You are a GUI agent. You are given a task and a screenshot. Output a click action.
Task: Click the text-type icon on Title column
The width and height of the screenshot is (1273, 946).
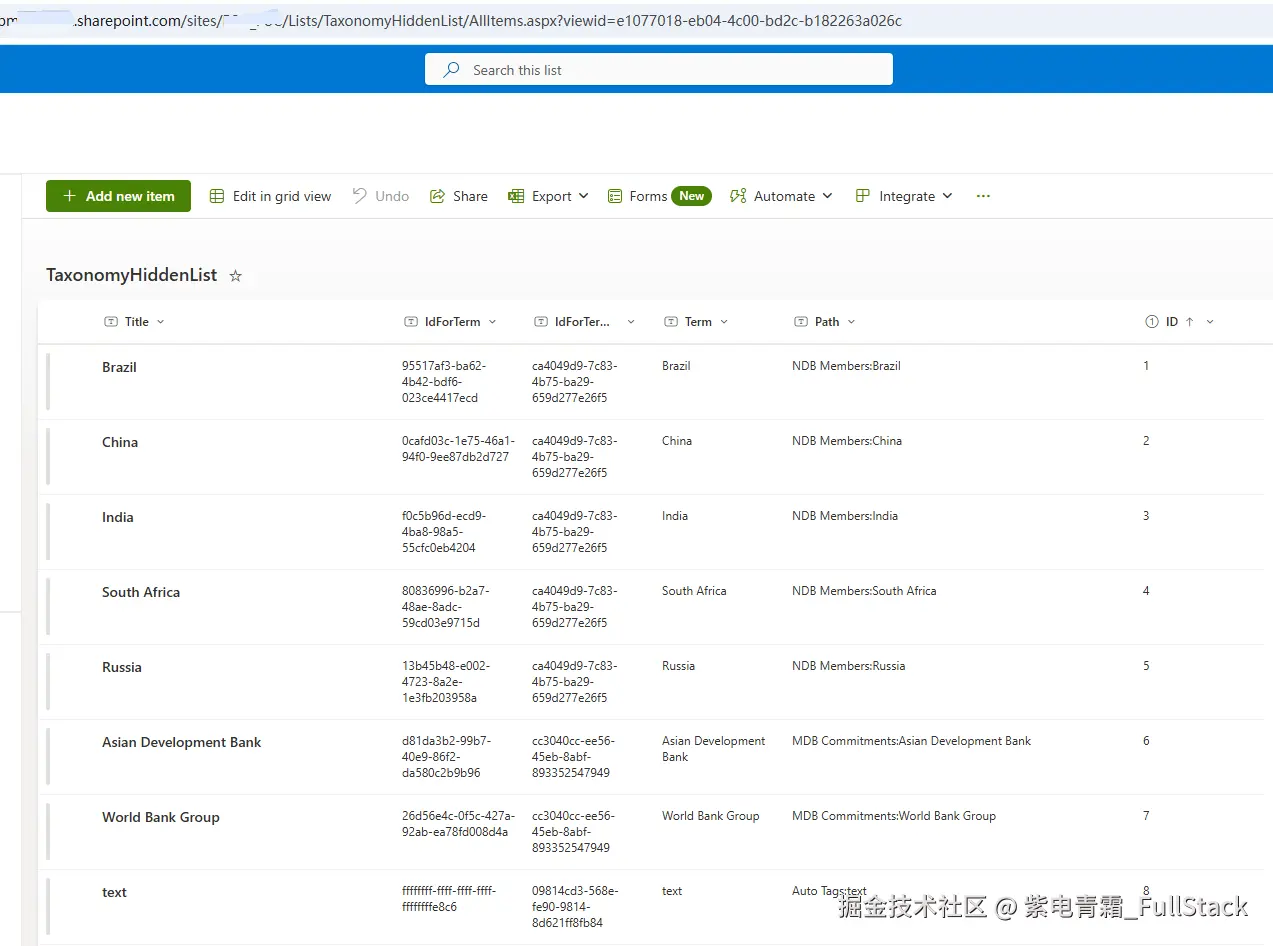point(111,322)
